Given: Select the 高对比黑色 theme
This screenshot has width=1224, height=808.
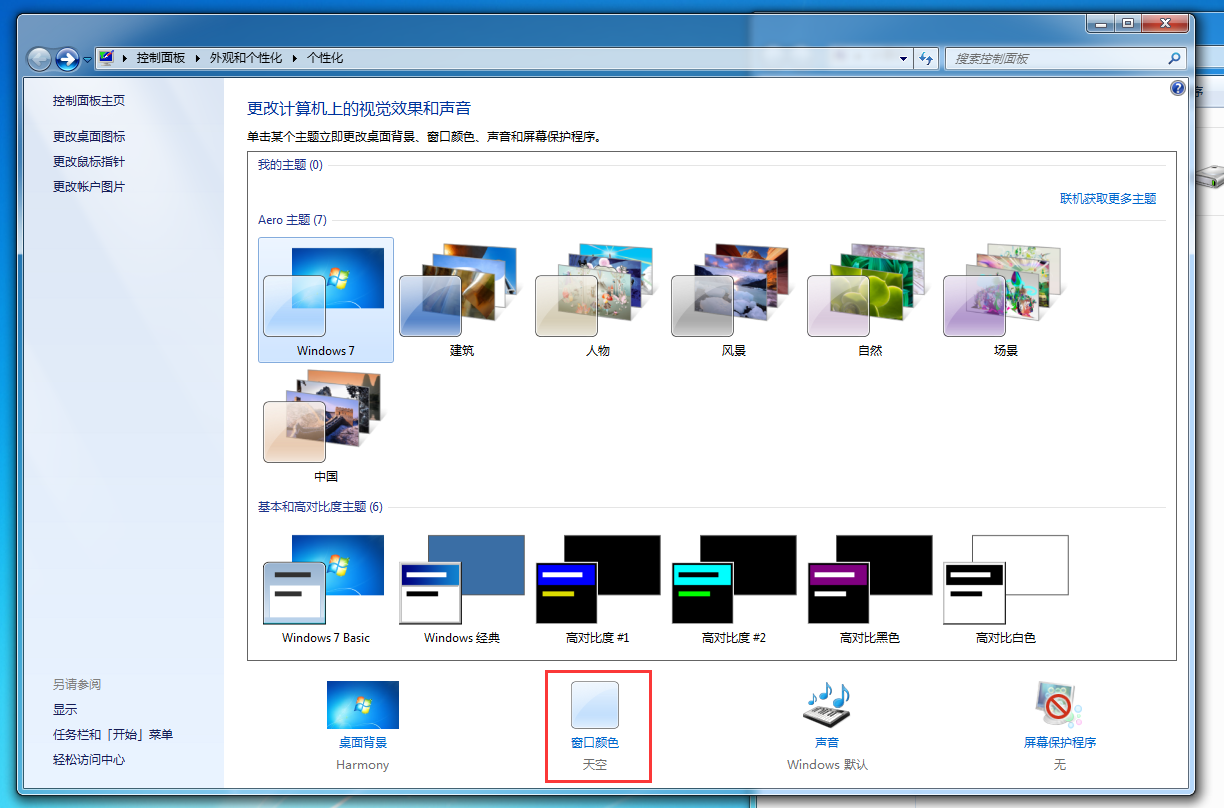Looking at the screenshot, I should tap(869, 588).
